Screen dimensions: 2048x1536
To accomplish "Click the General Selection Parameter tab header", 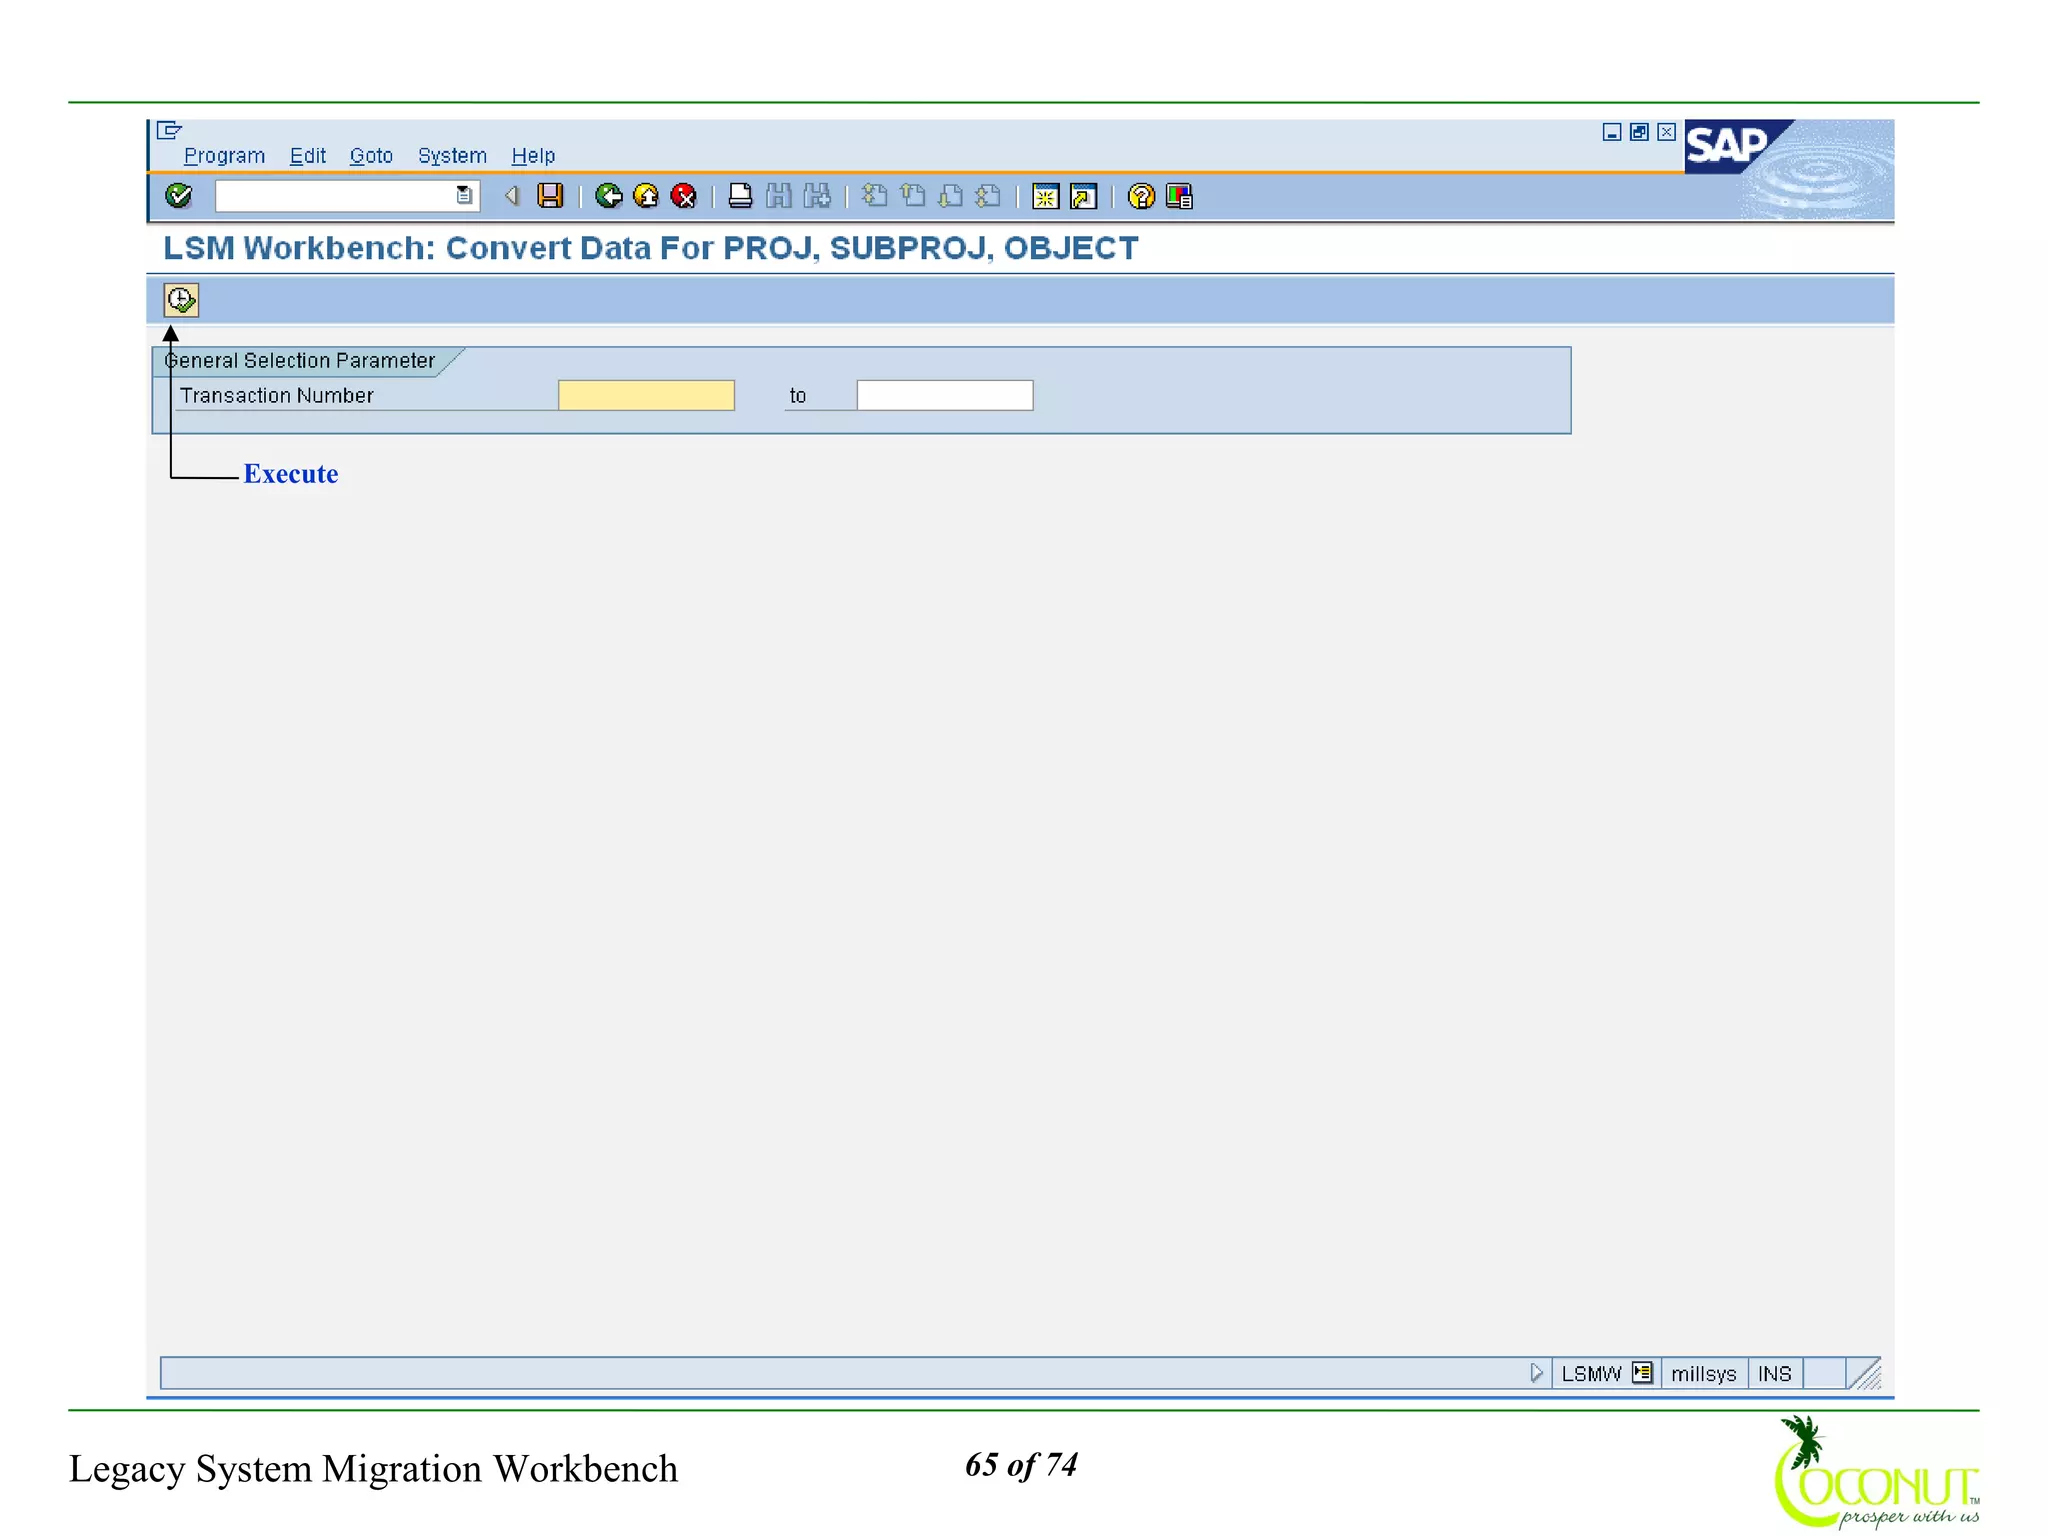I will (x=300, y=361).
